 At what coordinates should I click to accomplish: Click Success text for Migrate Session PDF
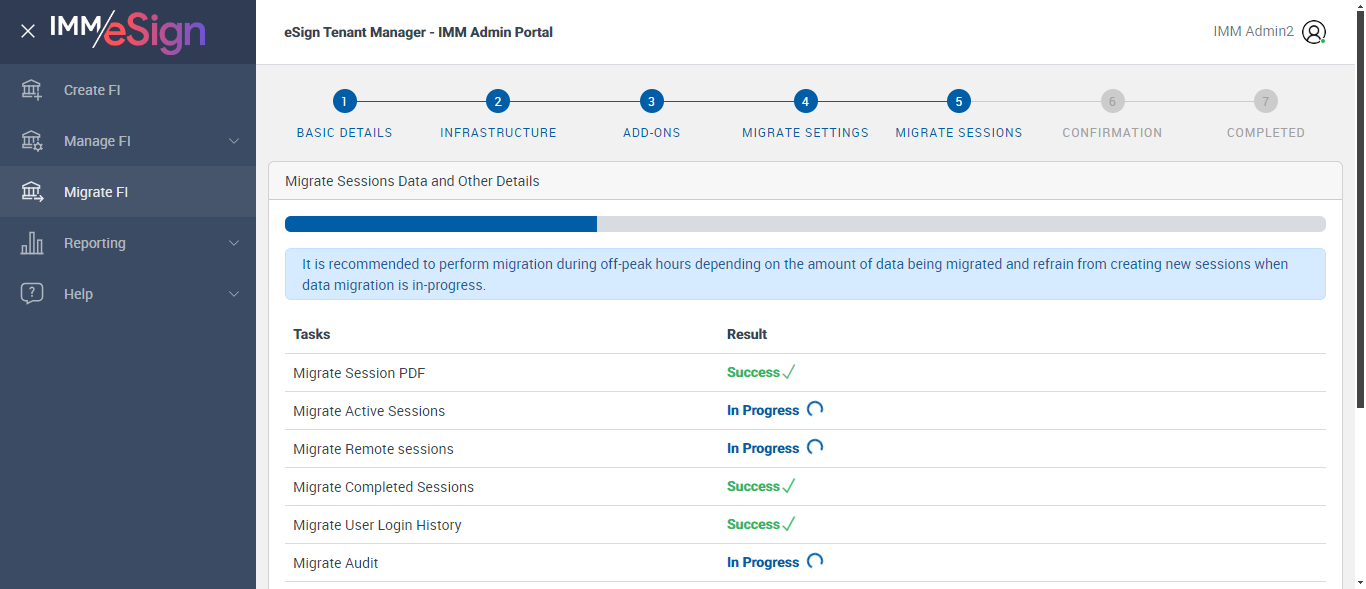(753, 372)
